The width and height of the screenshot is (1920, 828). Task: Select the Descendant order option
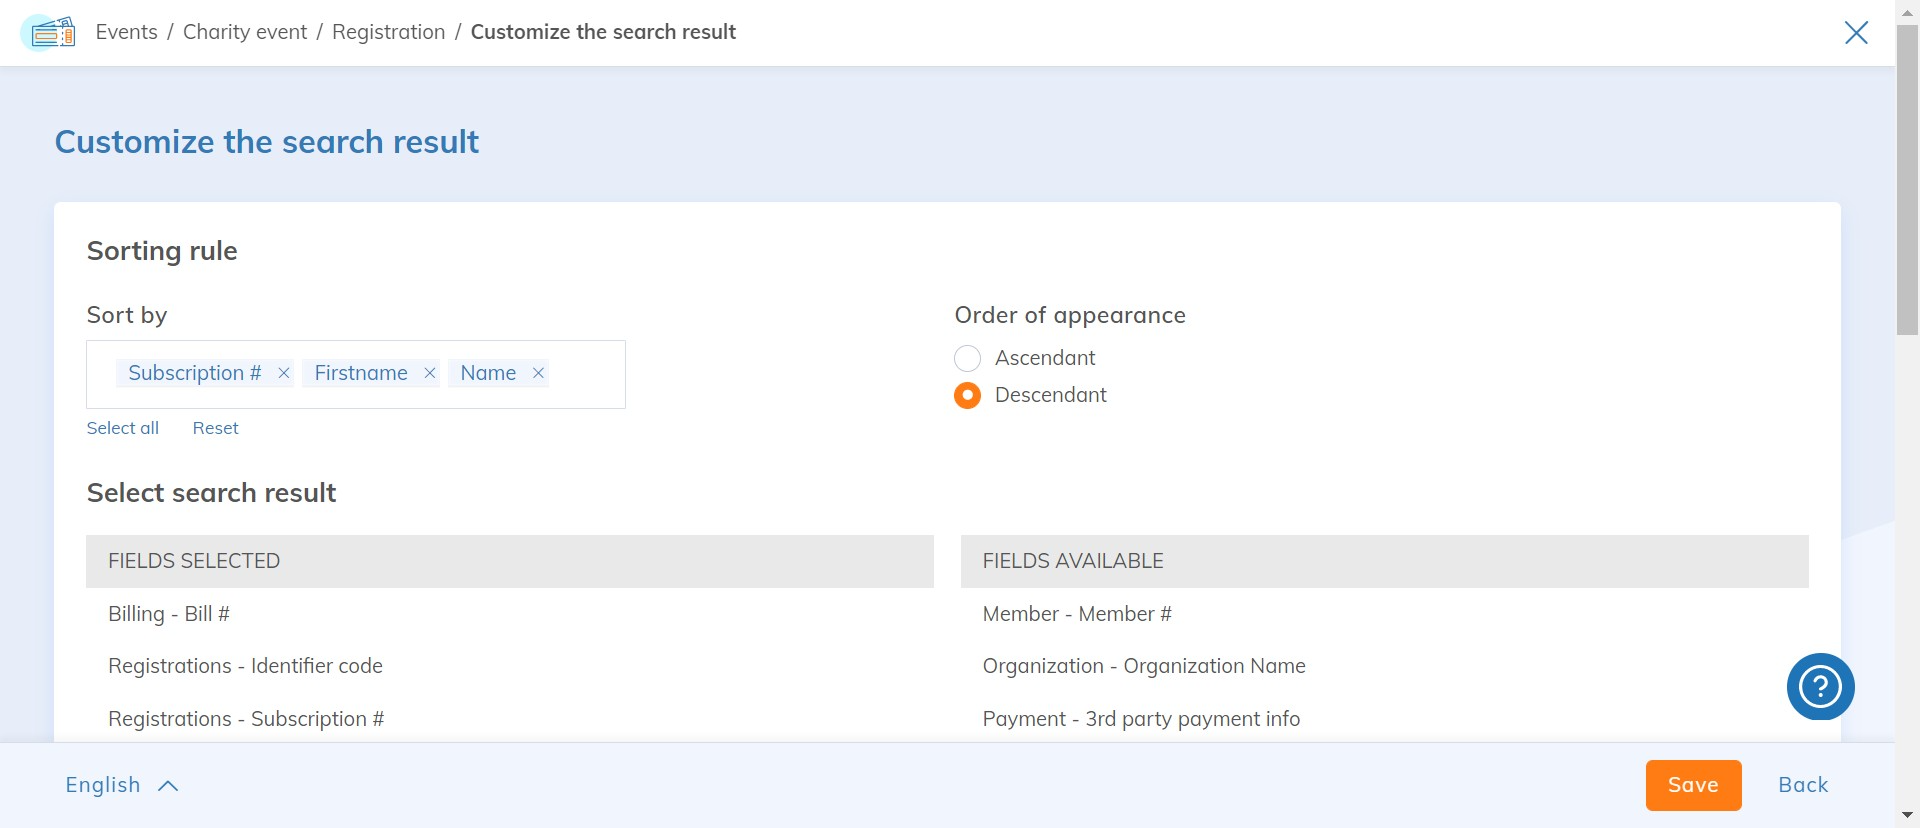968,395
